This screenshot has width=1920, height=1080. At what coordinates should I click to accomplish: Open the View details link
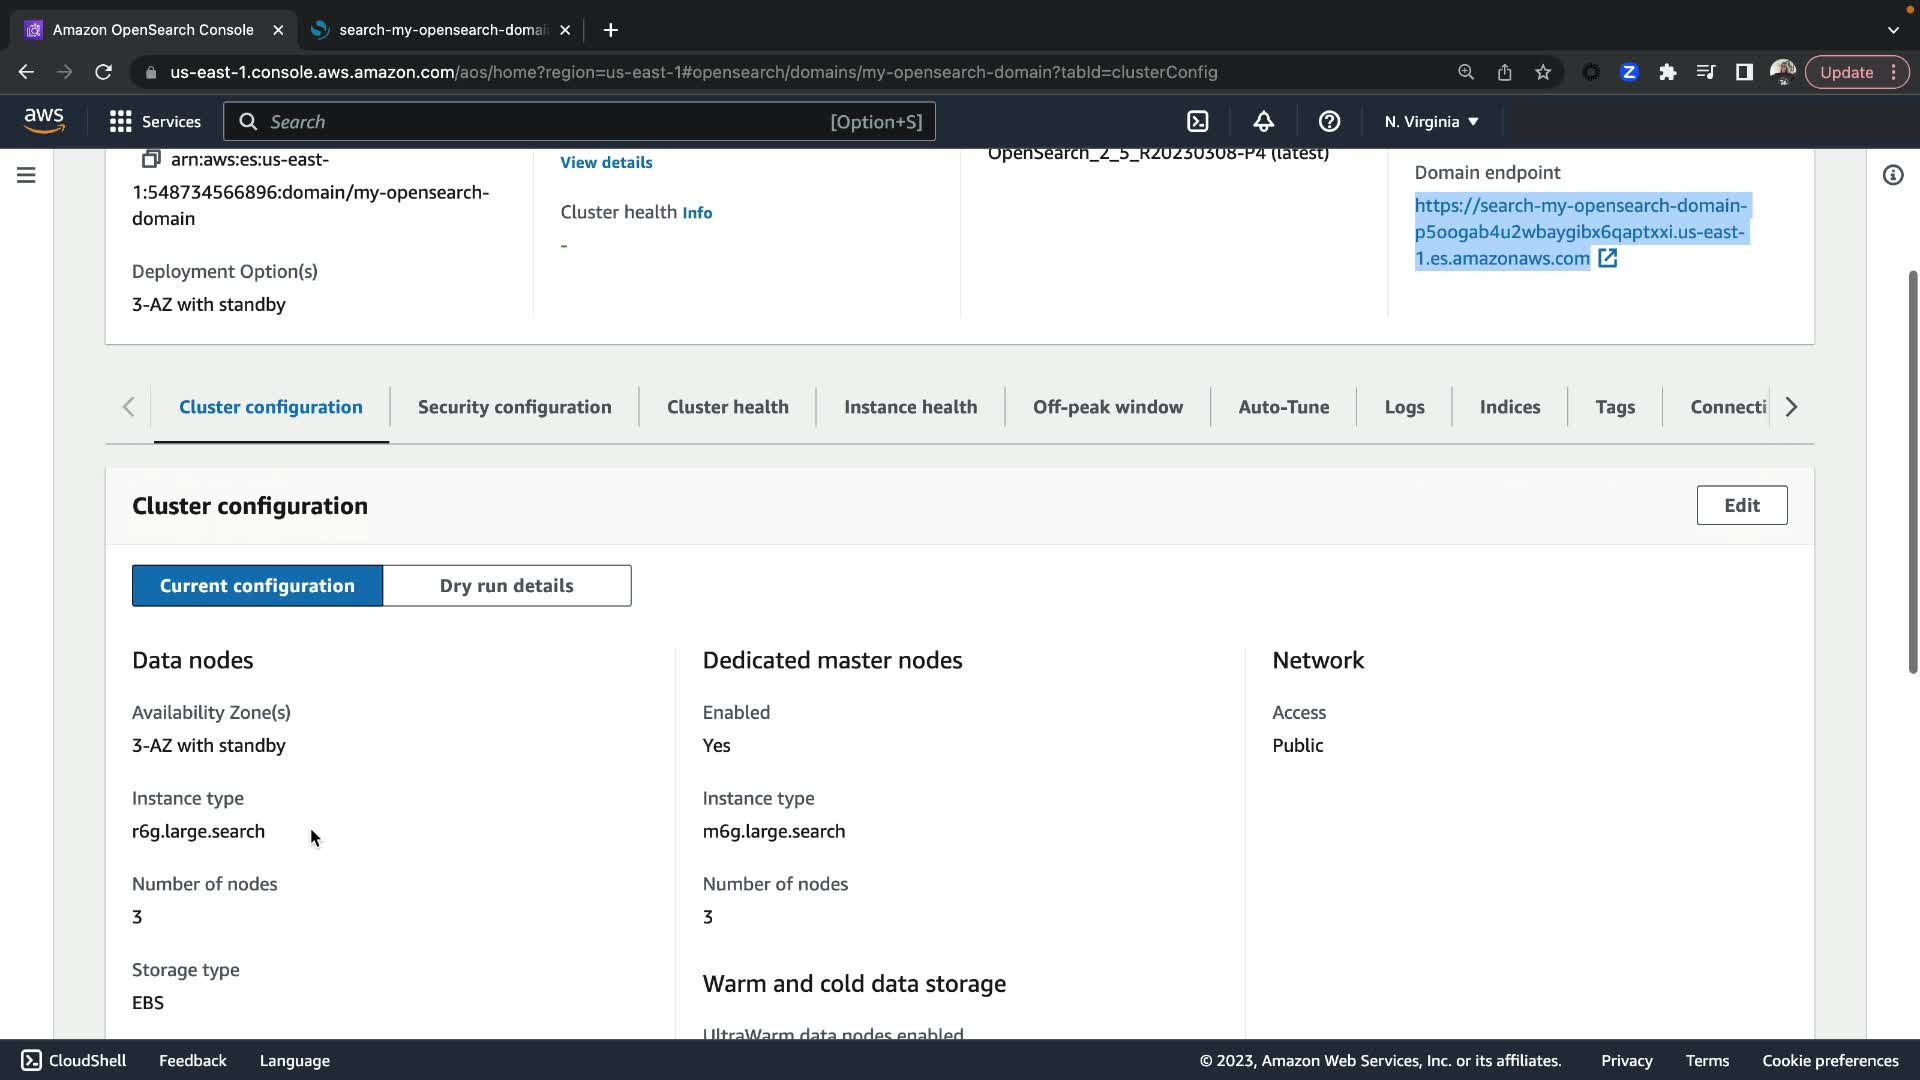(x=606, y=162)
